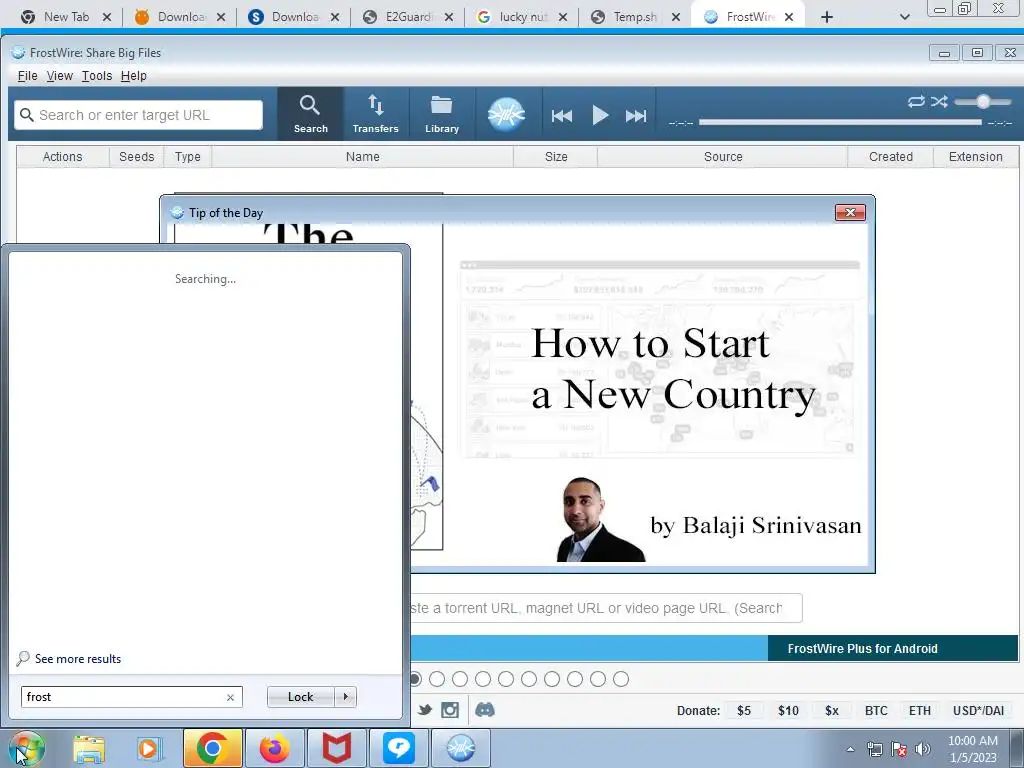Open the View menu

tap(59, 76)
